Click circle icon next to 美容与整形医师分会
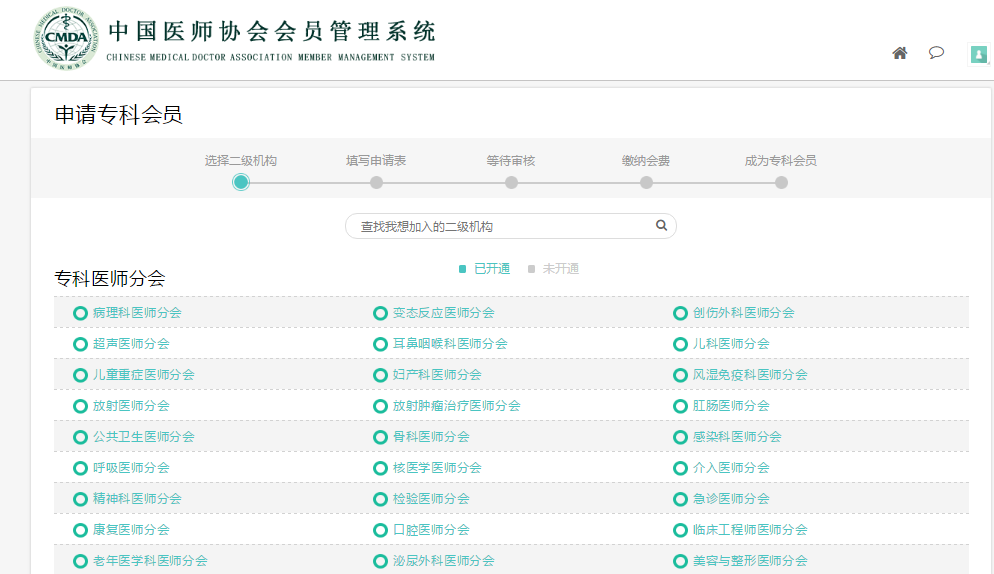The image size is (994, 574). 680,561
